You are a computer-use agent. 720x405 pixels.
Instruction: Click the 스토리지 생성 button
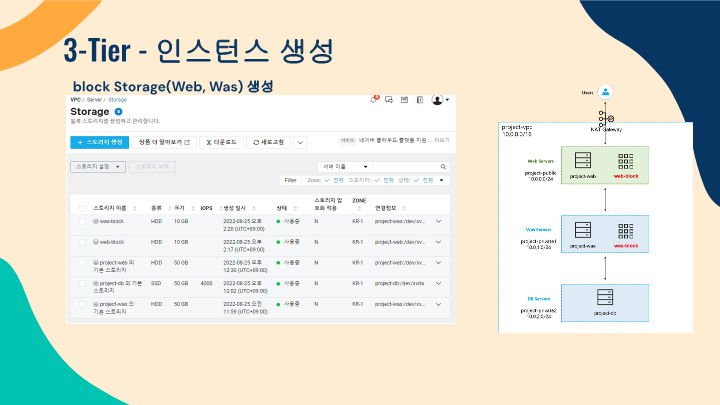[x=100, y=142]
